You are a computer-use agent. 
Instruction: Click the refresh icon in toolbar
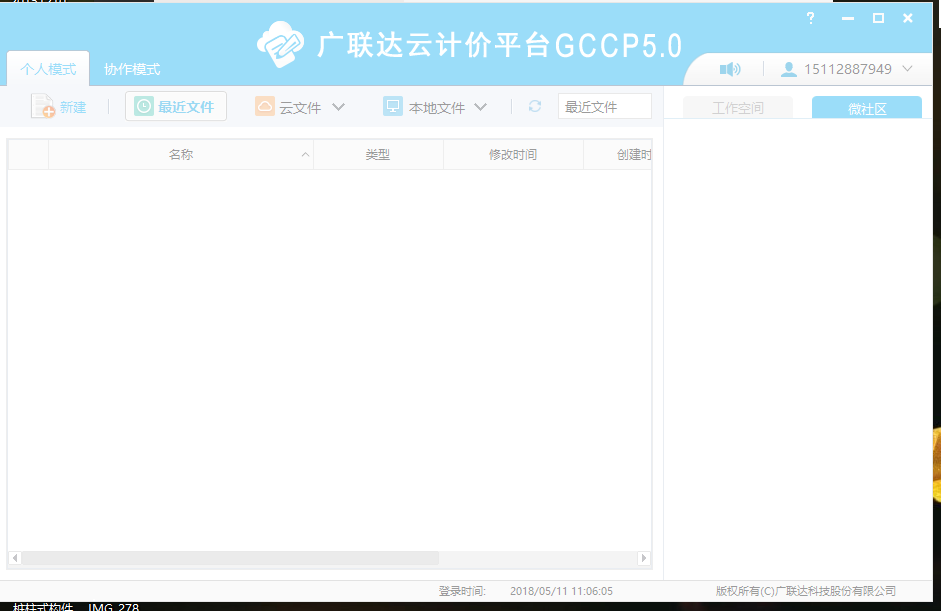click(x=535, y=106)
